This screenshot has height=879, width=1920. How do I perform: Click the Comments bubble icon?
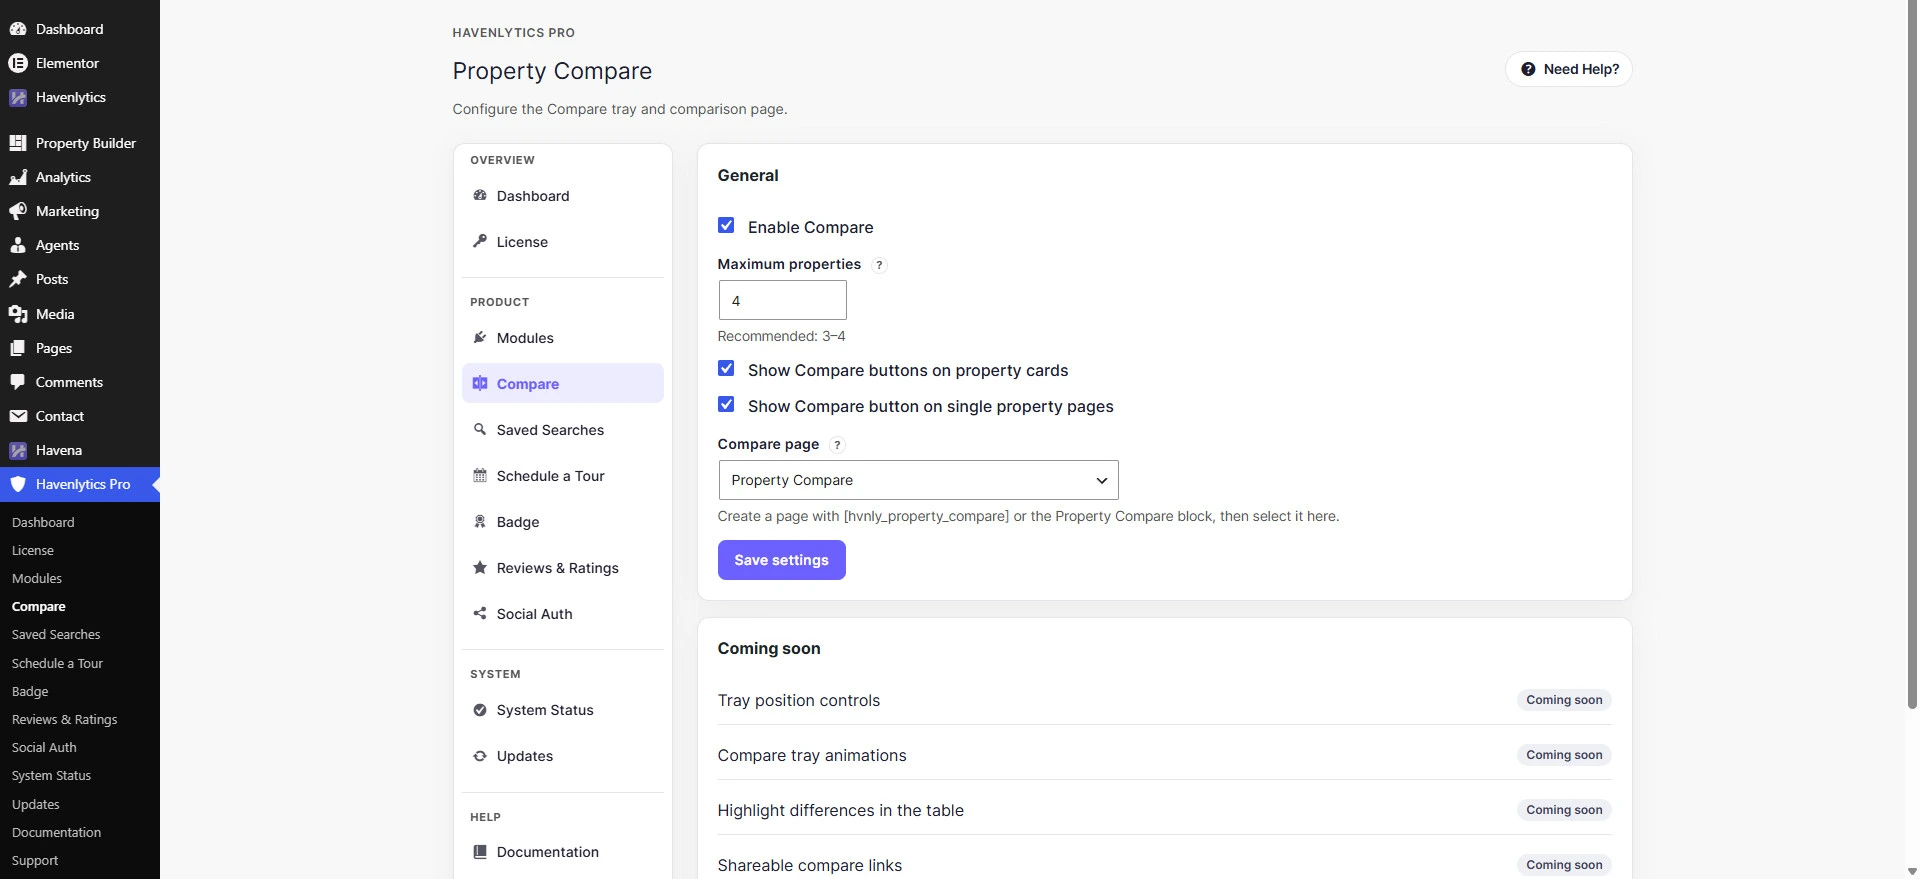point(18,382)
